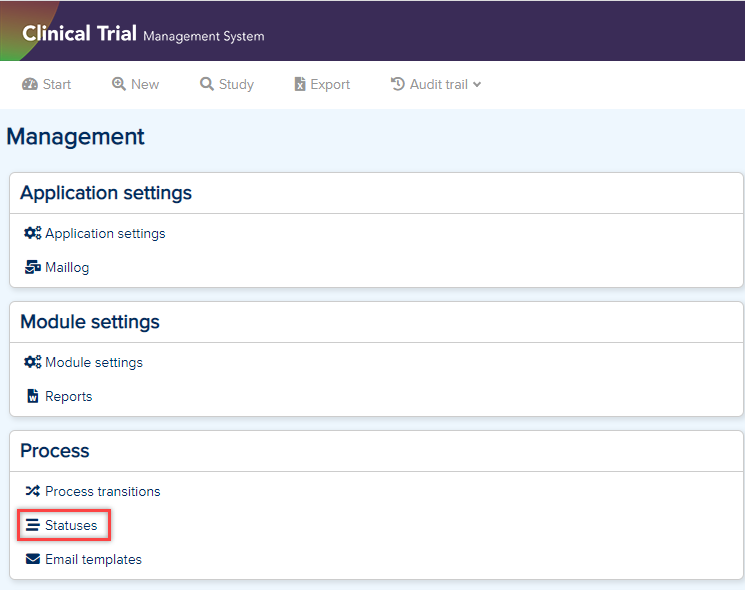Click the Study search magnifier icon
Viewport: 745px width, 590px height.
click(207, 84)
